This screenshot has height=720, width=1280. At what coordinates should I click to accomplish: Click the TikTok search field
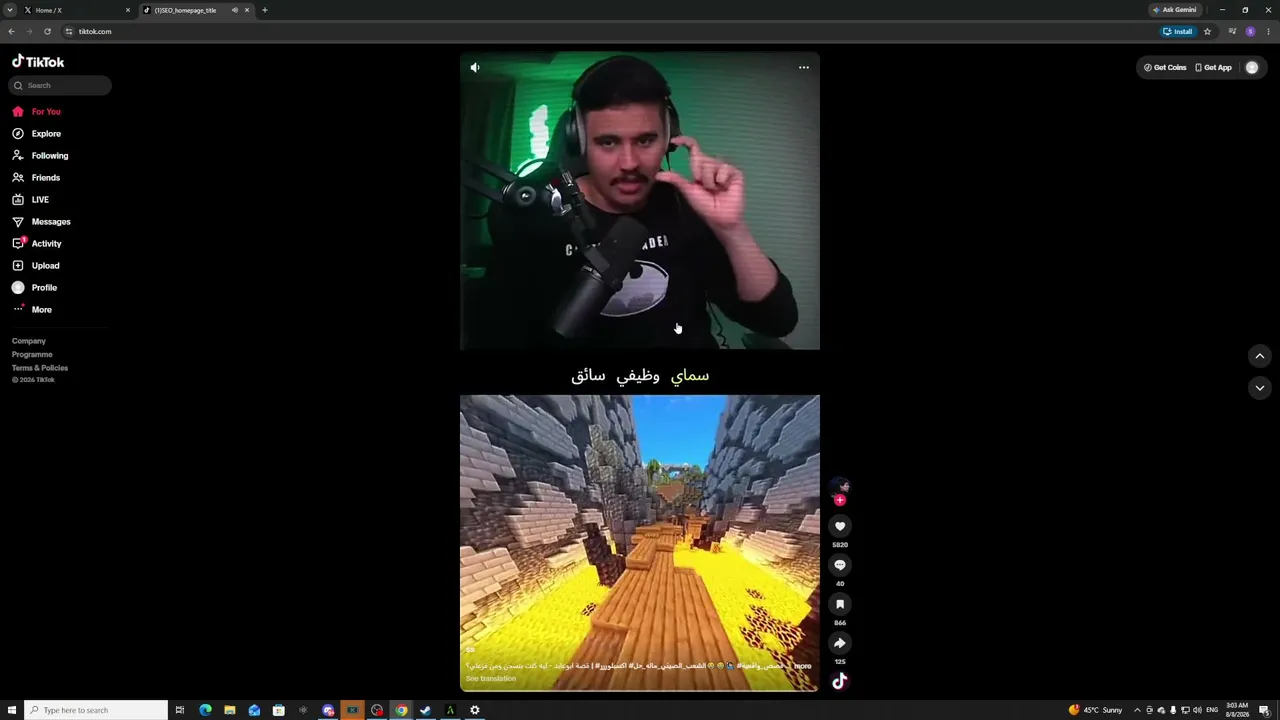click(x=60, y=86)
